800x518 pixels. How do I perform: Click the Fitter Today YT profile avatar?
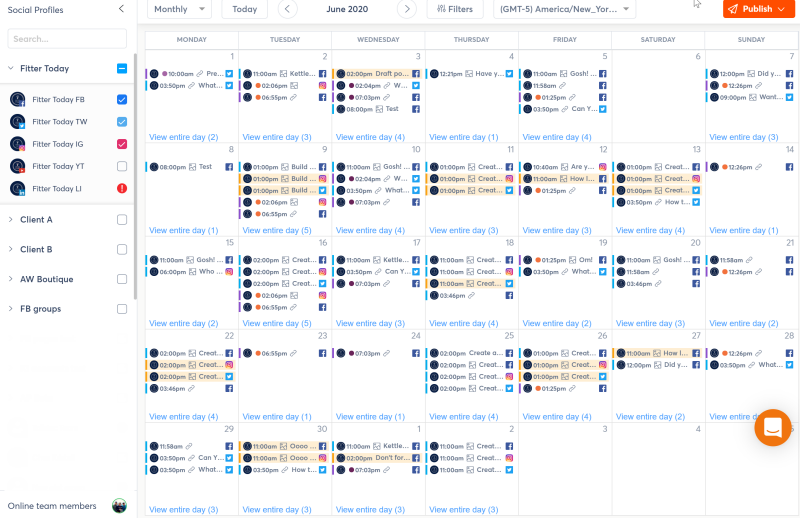point(18,166)
